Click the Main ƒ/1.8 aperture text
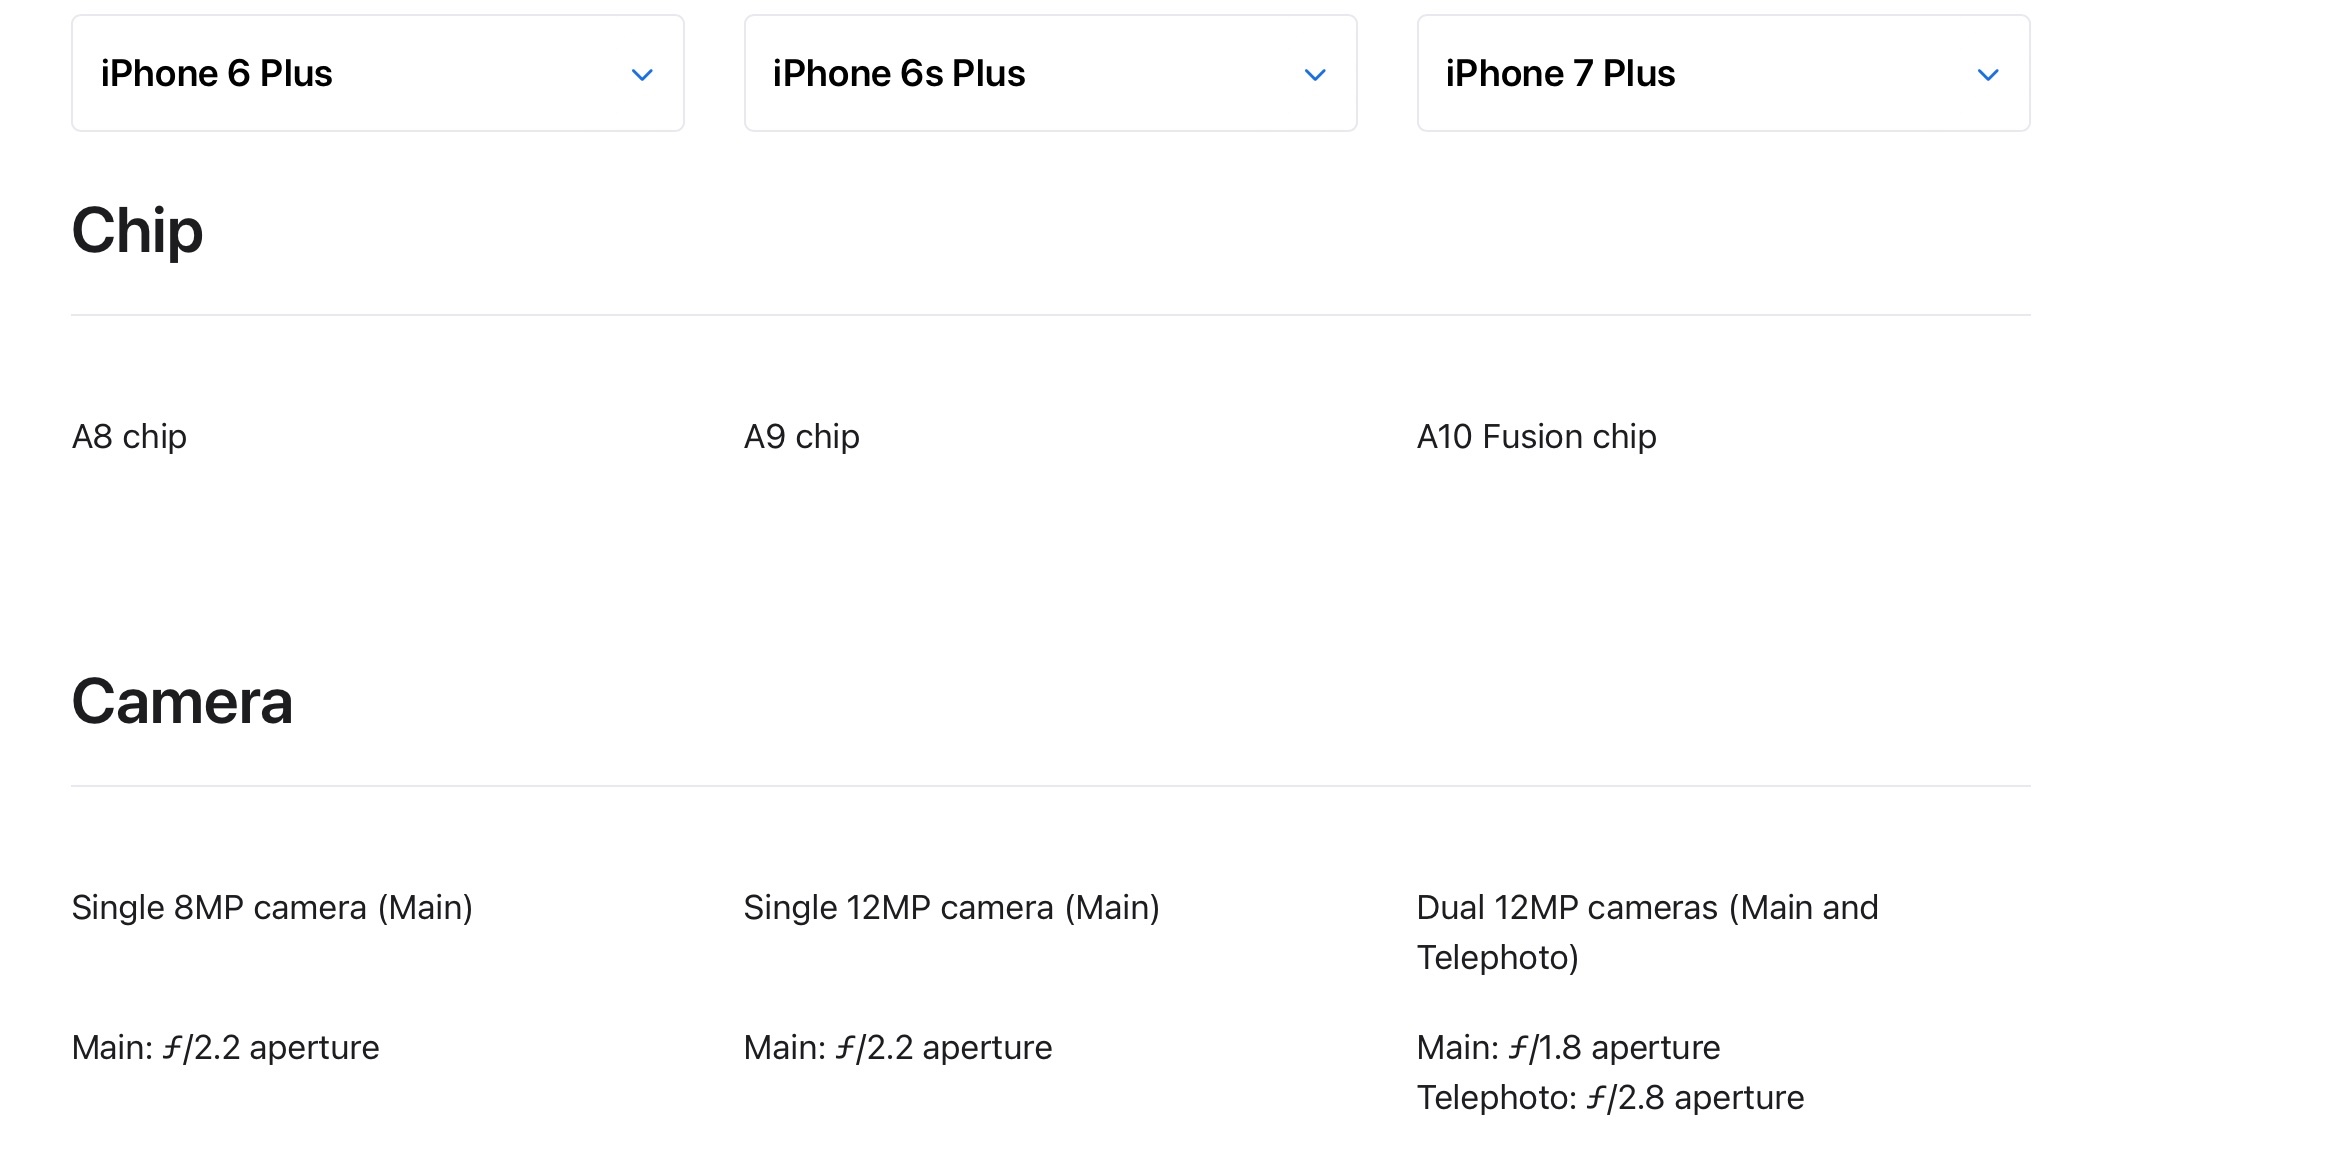 point(1568,1048)
